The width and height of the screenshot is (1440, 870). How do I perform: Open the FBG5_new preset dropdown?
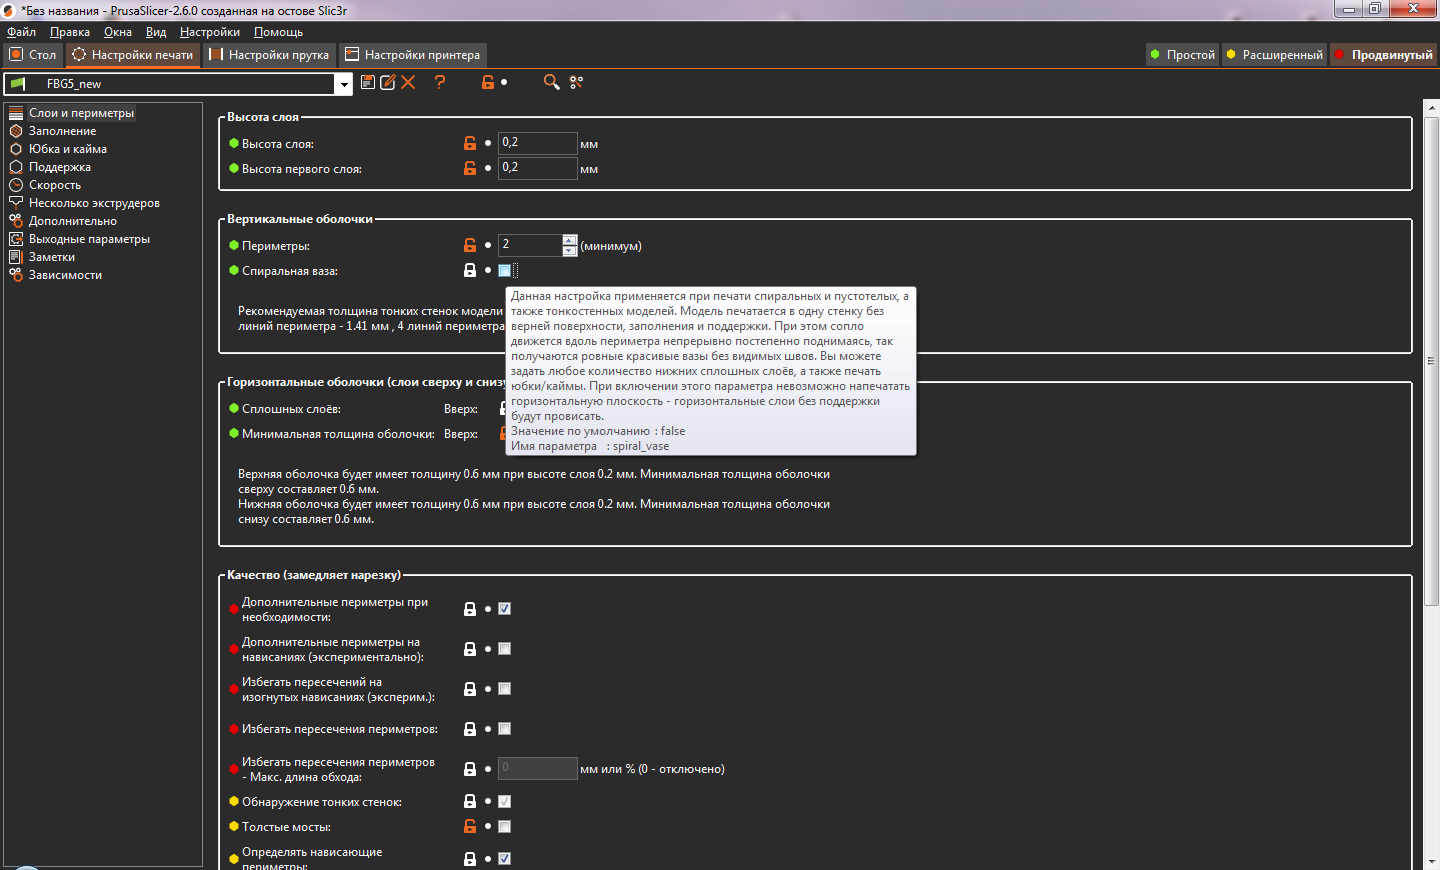[x=344, y=84]
